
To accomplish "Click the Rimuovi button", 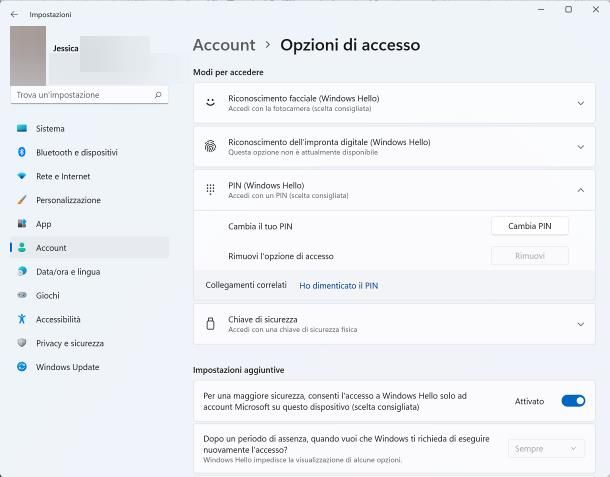I will (529, 256).
